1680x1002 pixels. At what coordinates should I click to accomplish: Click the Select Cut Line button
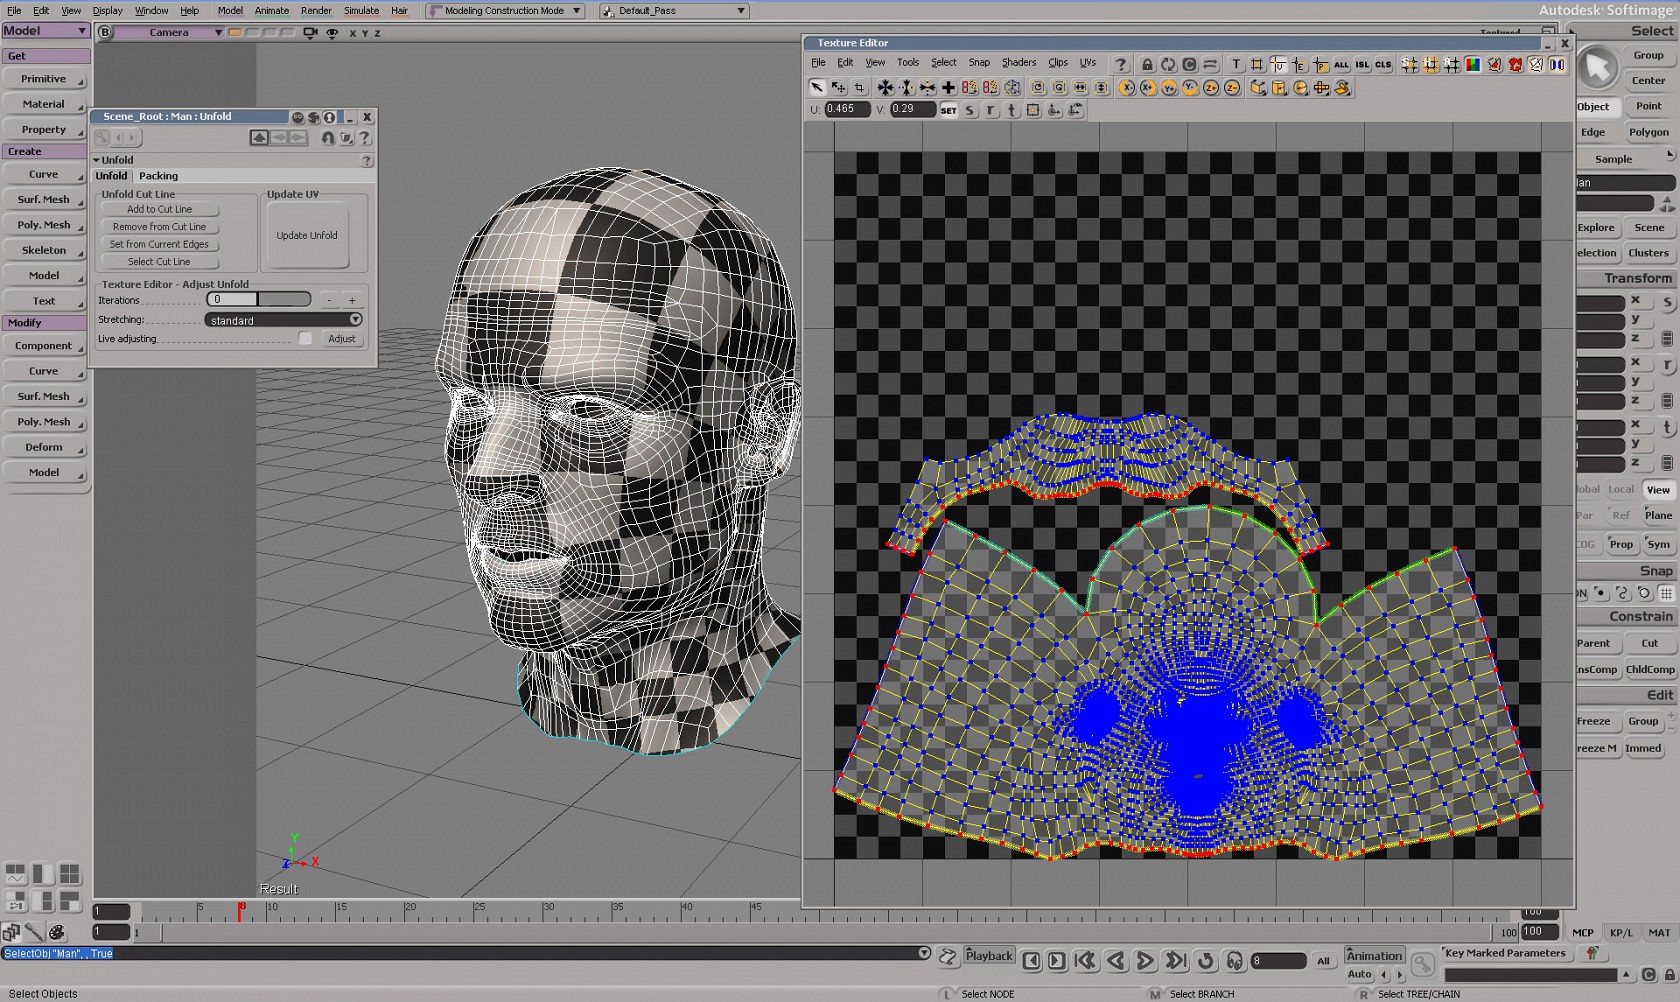point(159,262)
